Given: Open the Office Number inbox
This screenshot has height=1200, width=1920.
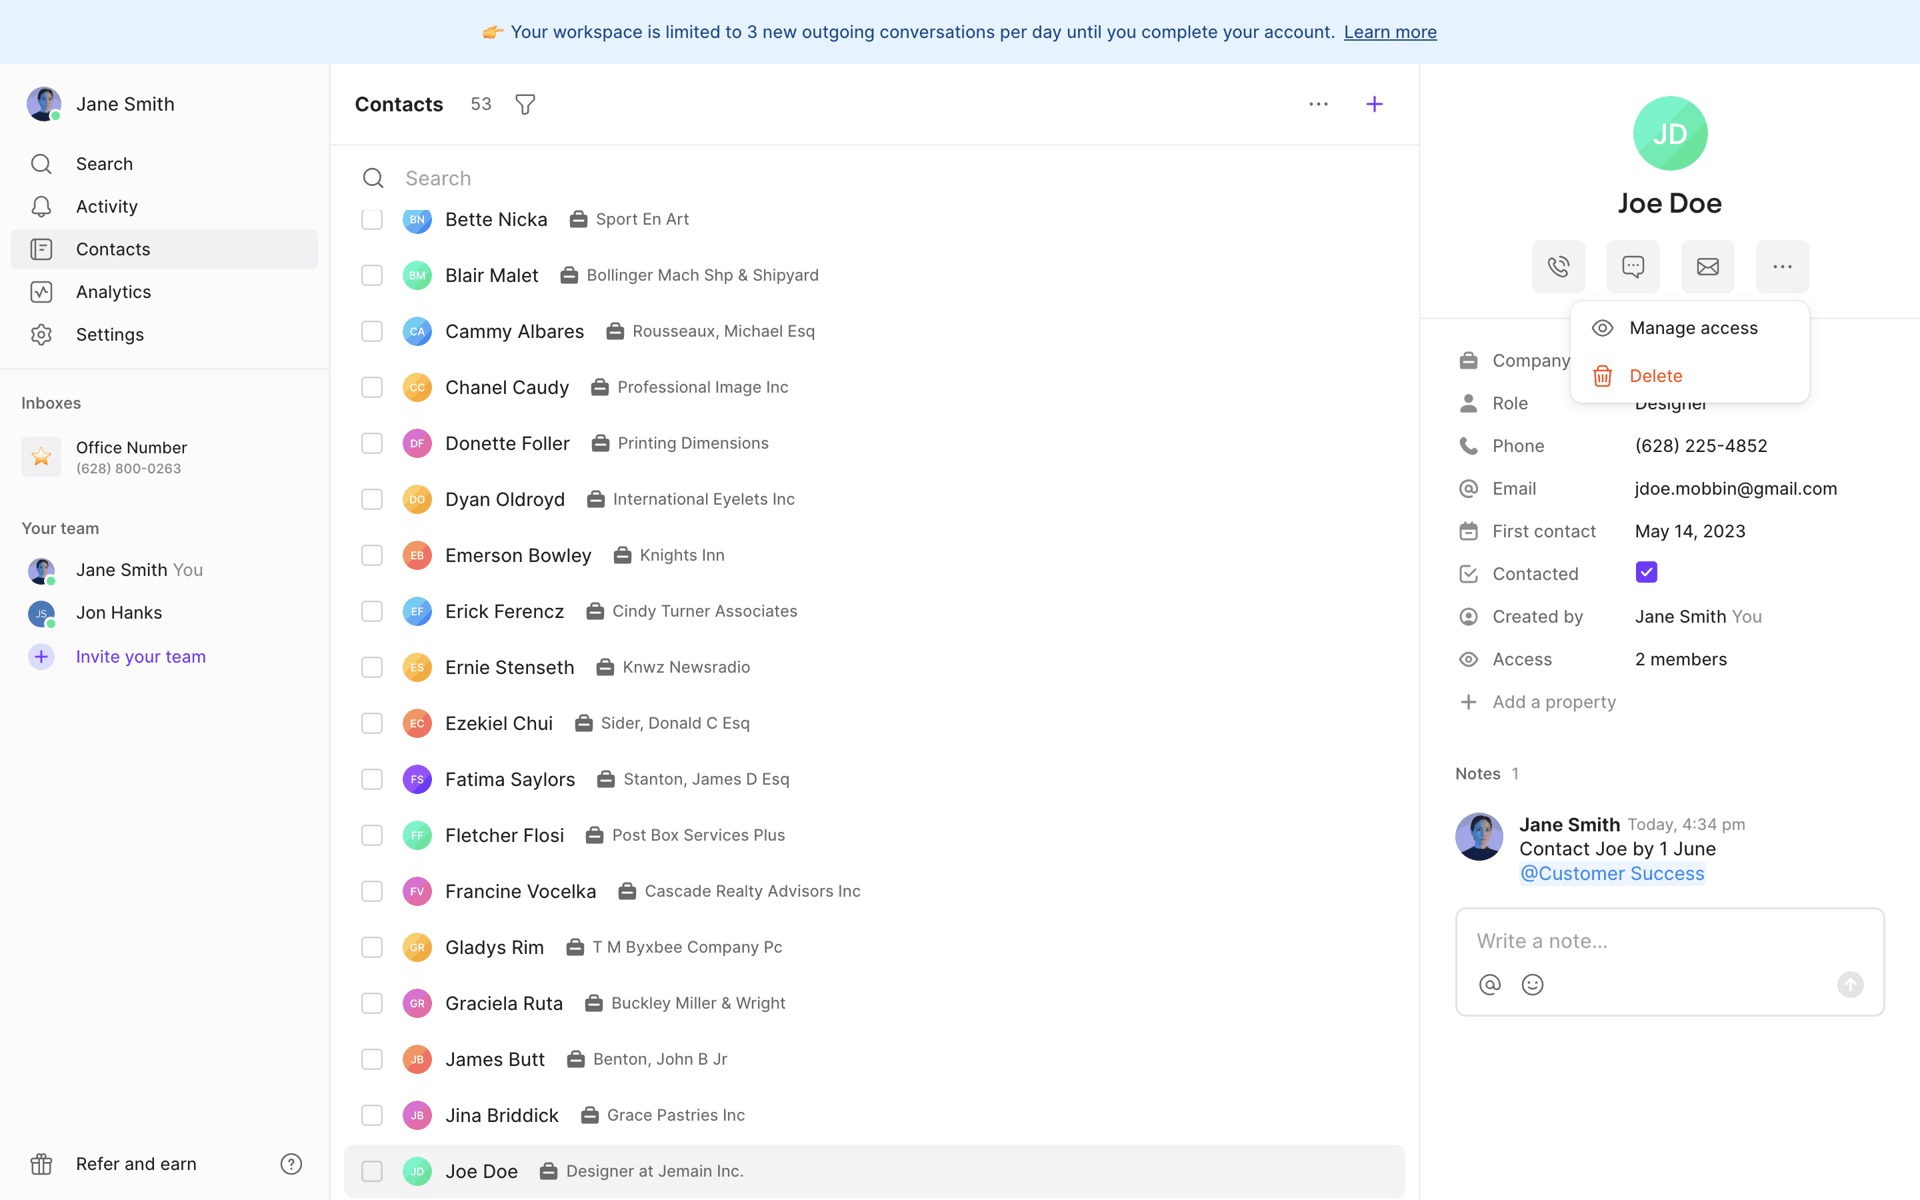Looking at the screenshot, I should click(164, 457).
